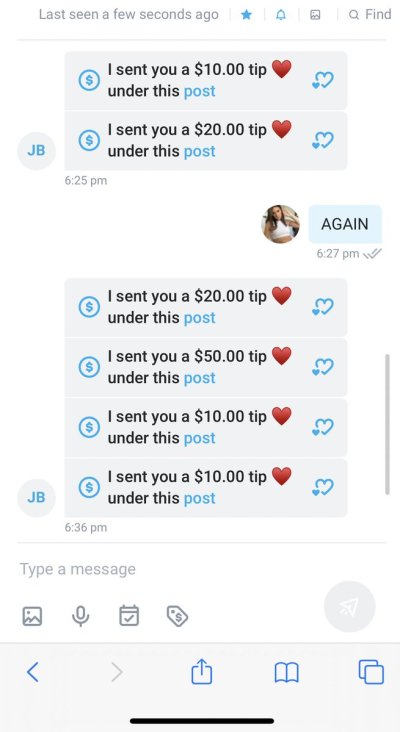This screenshot has width=400, height=732.
Task: Click dollar icon on the $50.00 tip
Action: point(89,367)
